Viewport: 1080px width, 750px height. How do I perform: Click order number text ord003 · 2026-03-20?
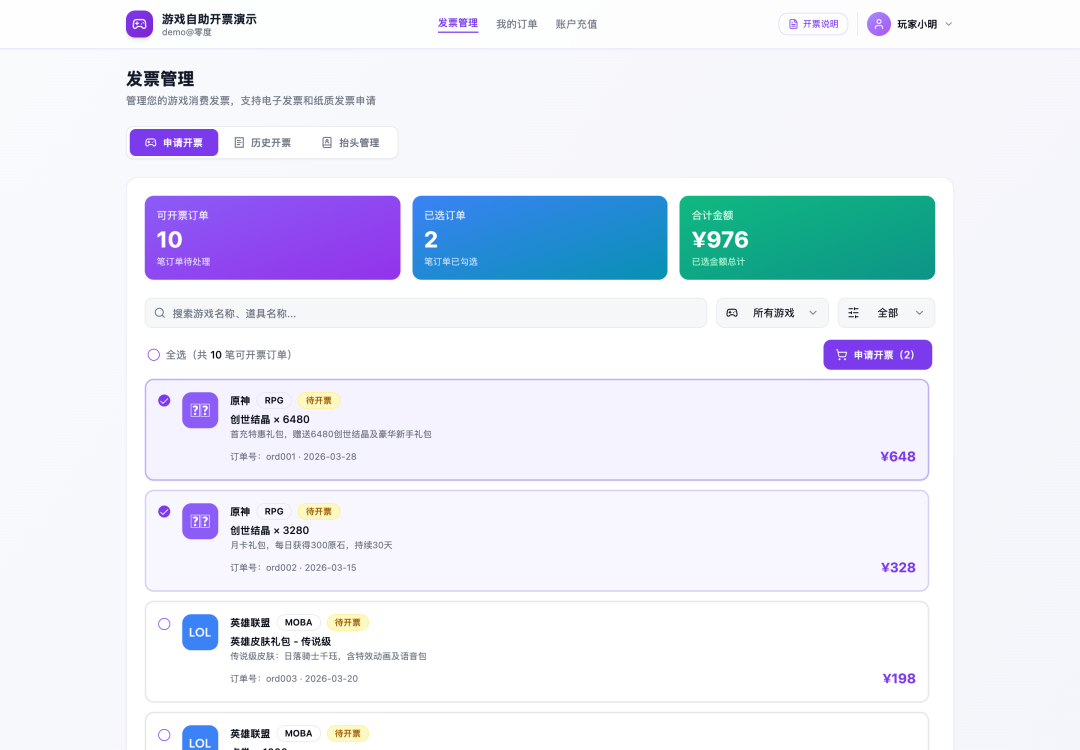coord(294,678)
